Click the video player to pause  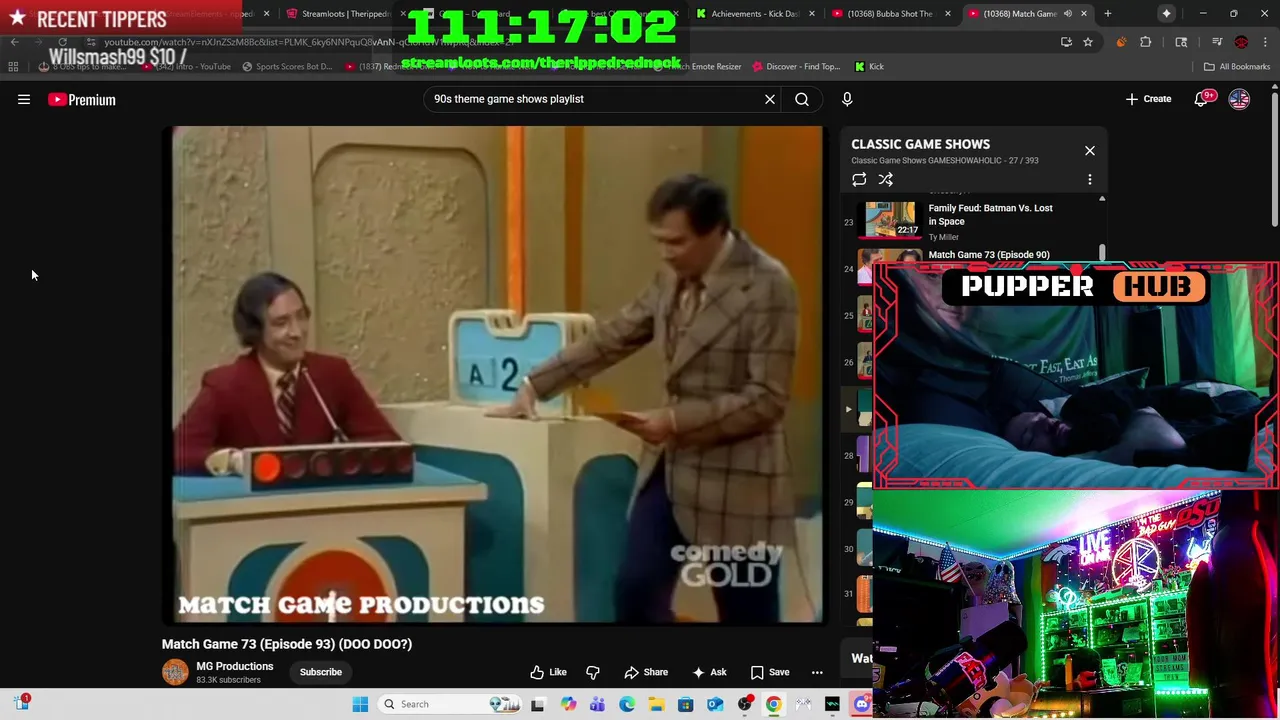496,374
